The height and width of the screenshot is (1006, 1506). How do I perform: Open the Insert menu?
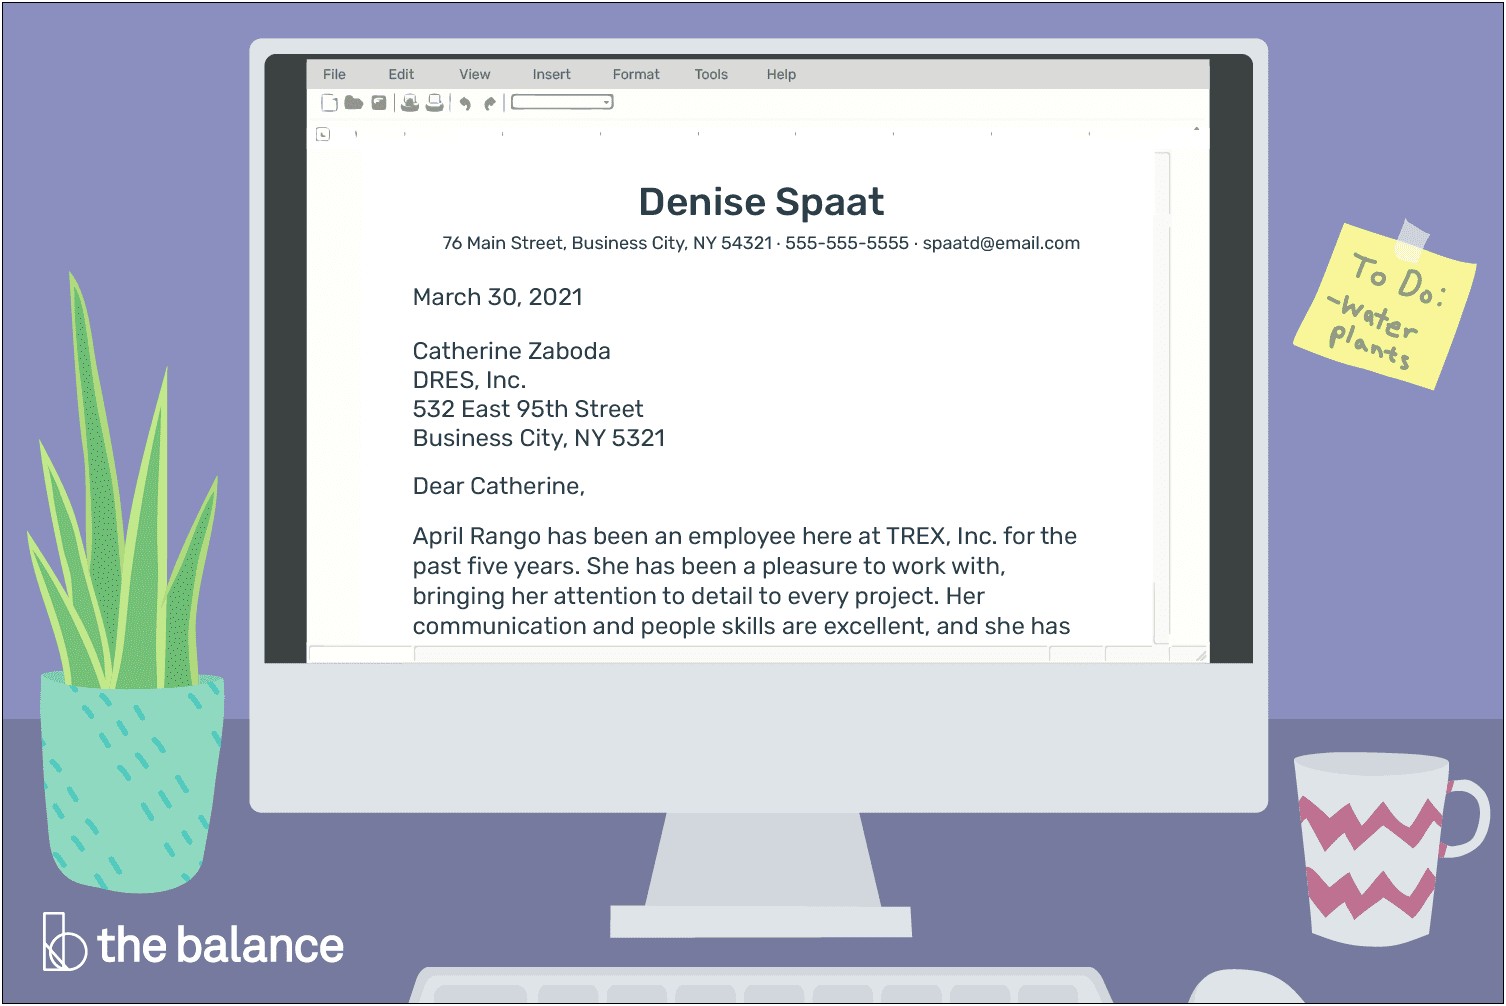click(551, 74)
